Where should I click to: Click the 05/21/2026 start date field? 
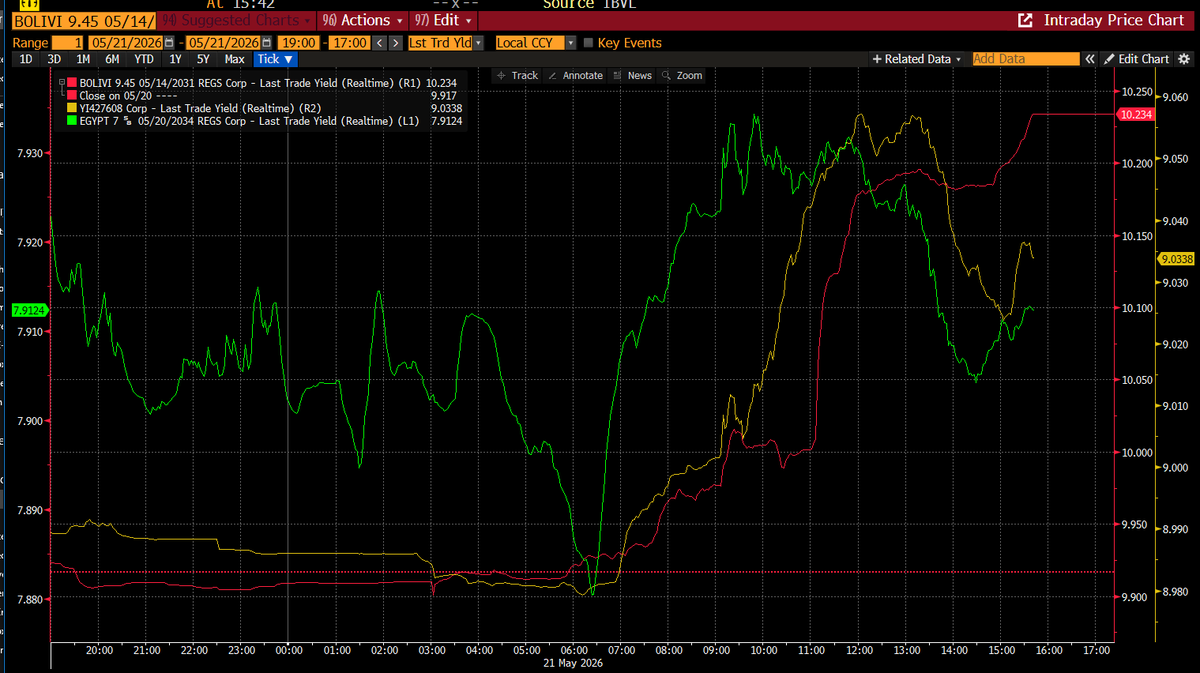pos(125,43)
